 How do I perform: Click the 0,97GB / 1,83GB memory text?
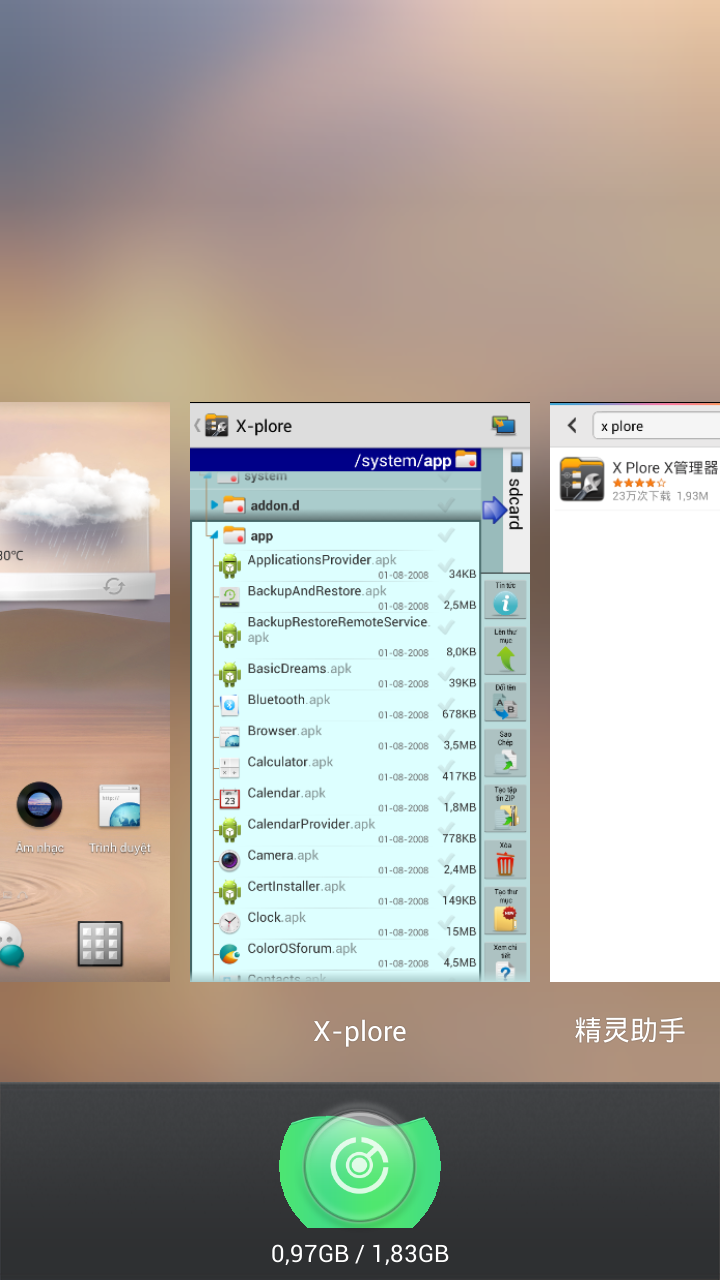pos(360,1253)
